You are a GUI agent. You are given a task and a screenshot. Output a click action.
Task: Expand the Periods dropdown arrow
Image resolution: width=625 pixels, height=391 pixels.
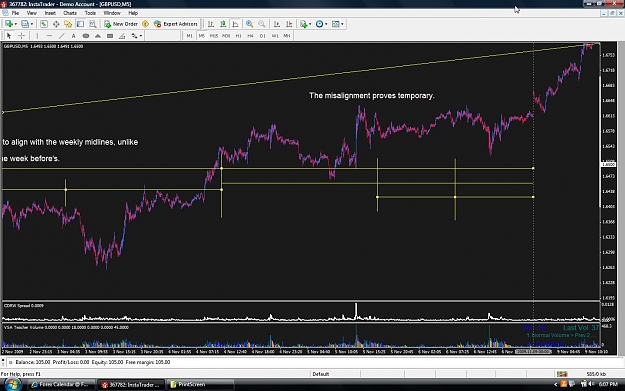tap(326, 24)
